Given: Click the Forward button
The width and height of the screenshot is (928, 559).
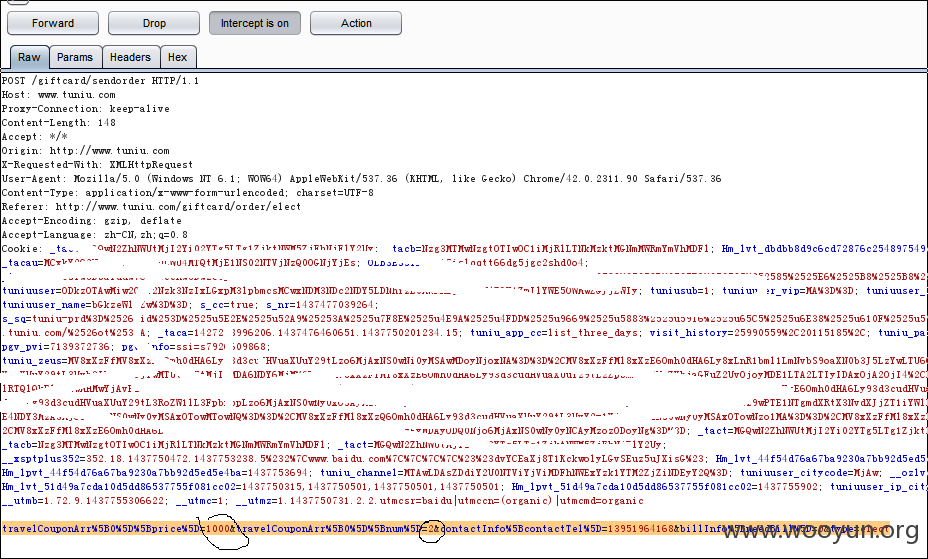Looking at the screenshot, I should tap(53, 24).
